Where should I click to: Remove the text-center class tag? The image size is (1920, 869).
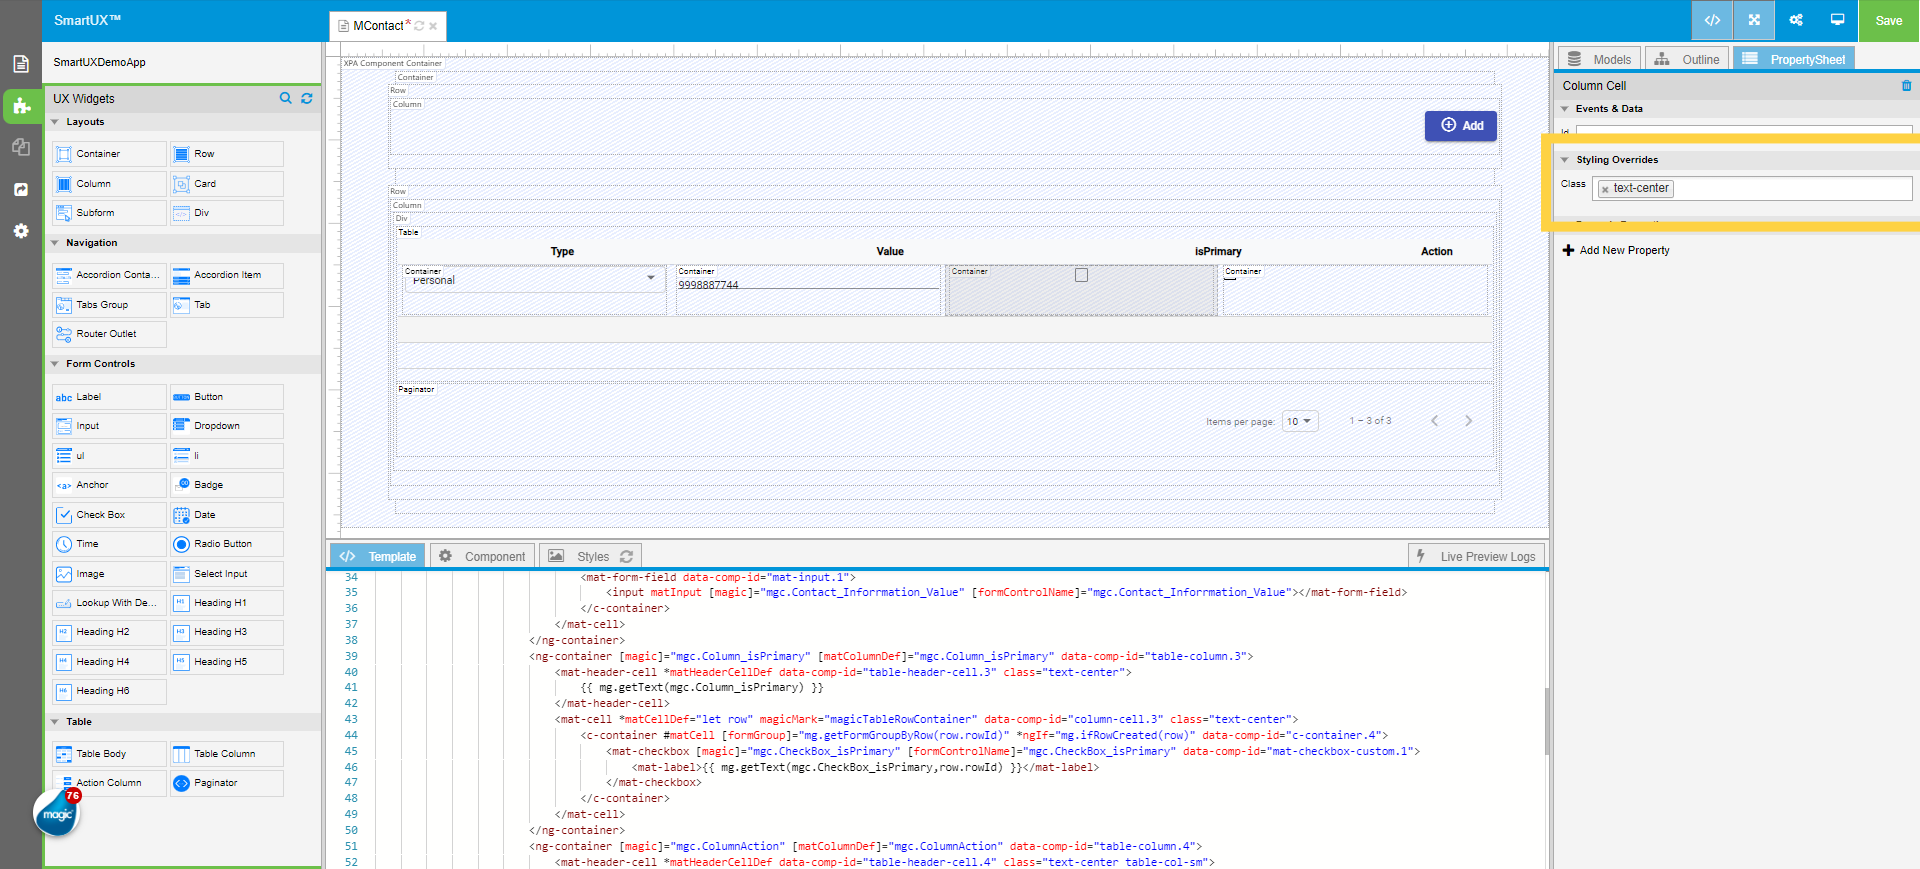click(1605, 189)
